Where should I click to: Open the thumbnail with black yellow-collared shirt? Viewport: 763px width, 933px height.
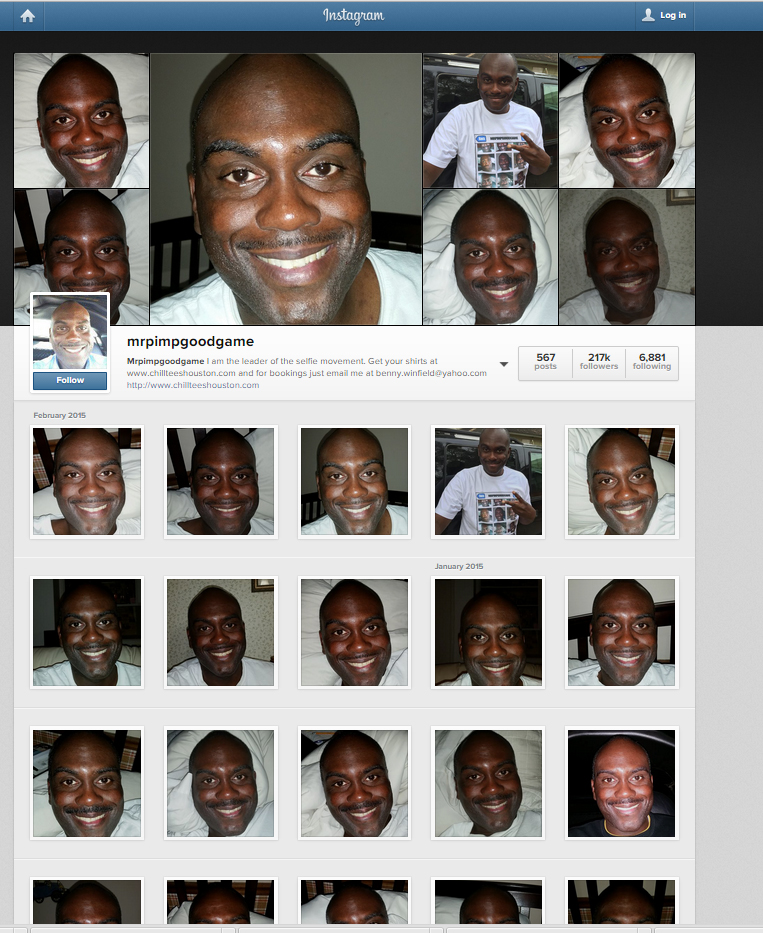coord(621,783)
